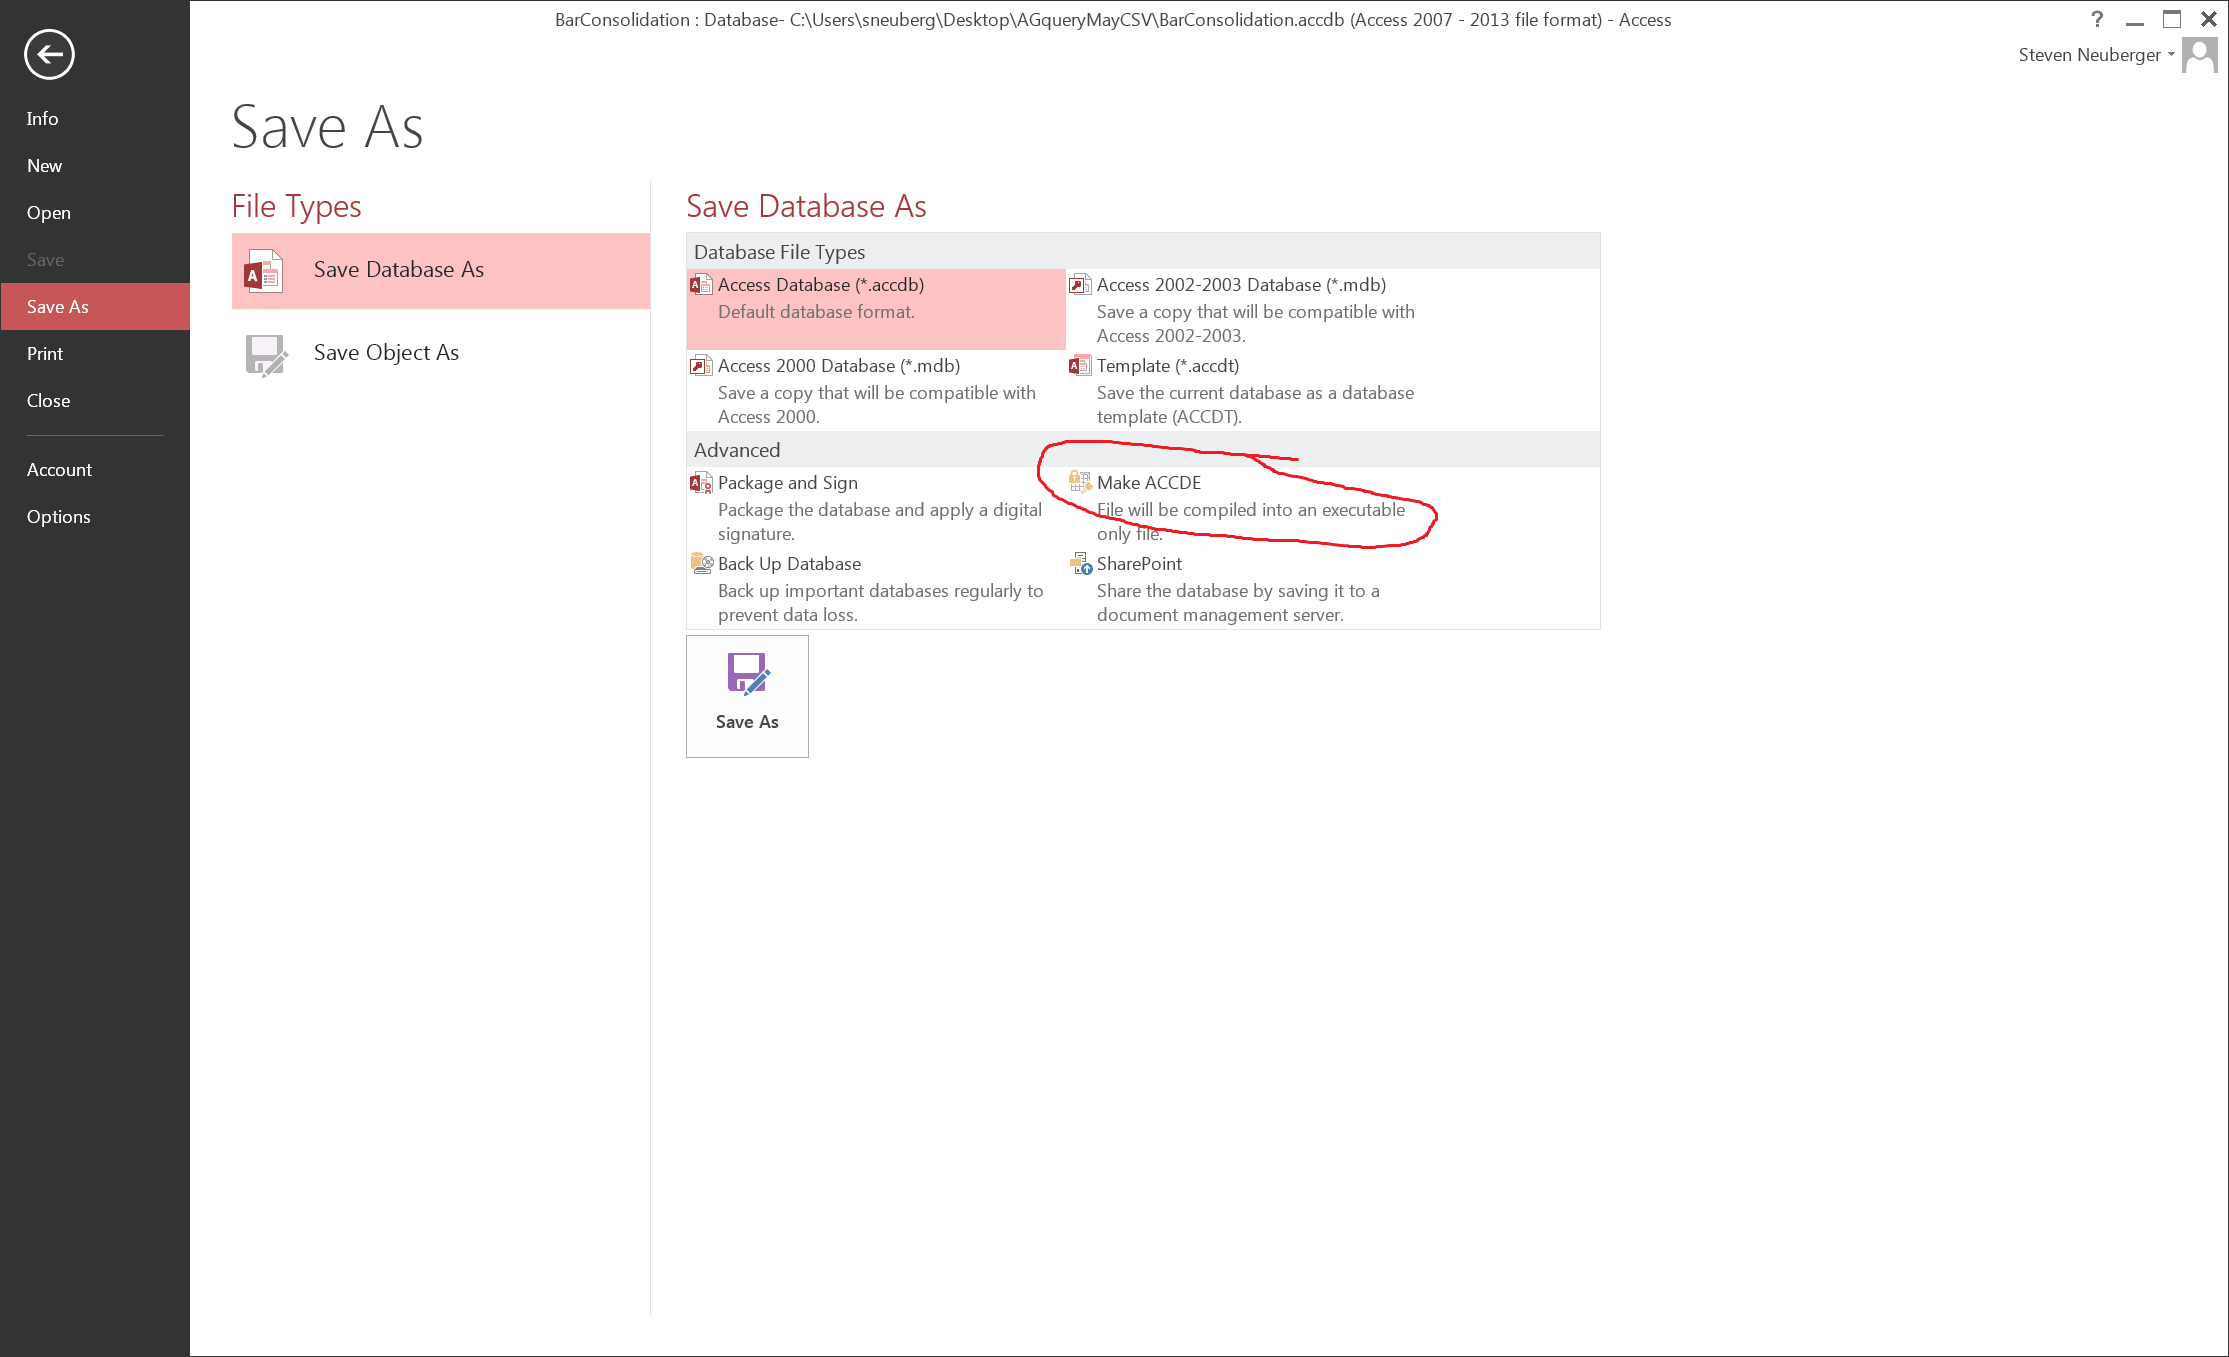Open the Info menu item
Screen dimensions: 2229x1357
(42, 119)
